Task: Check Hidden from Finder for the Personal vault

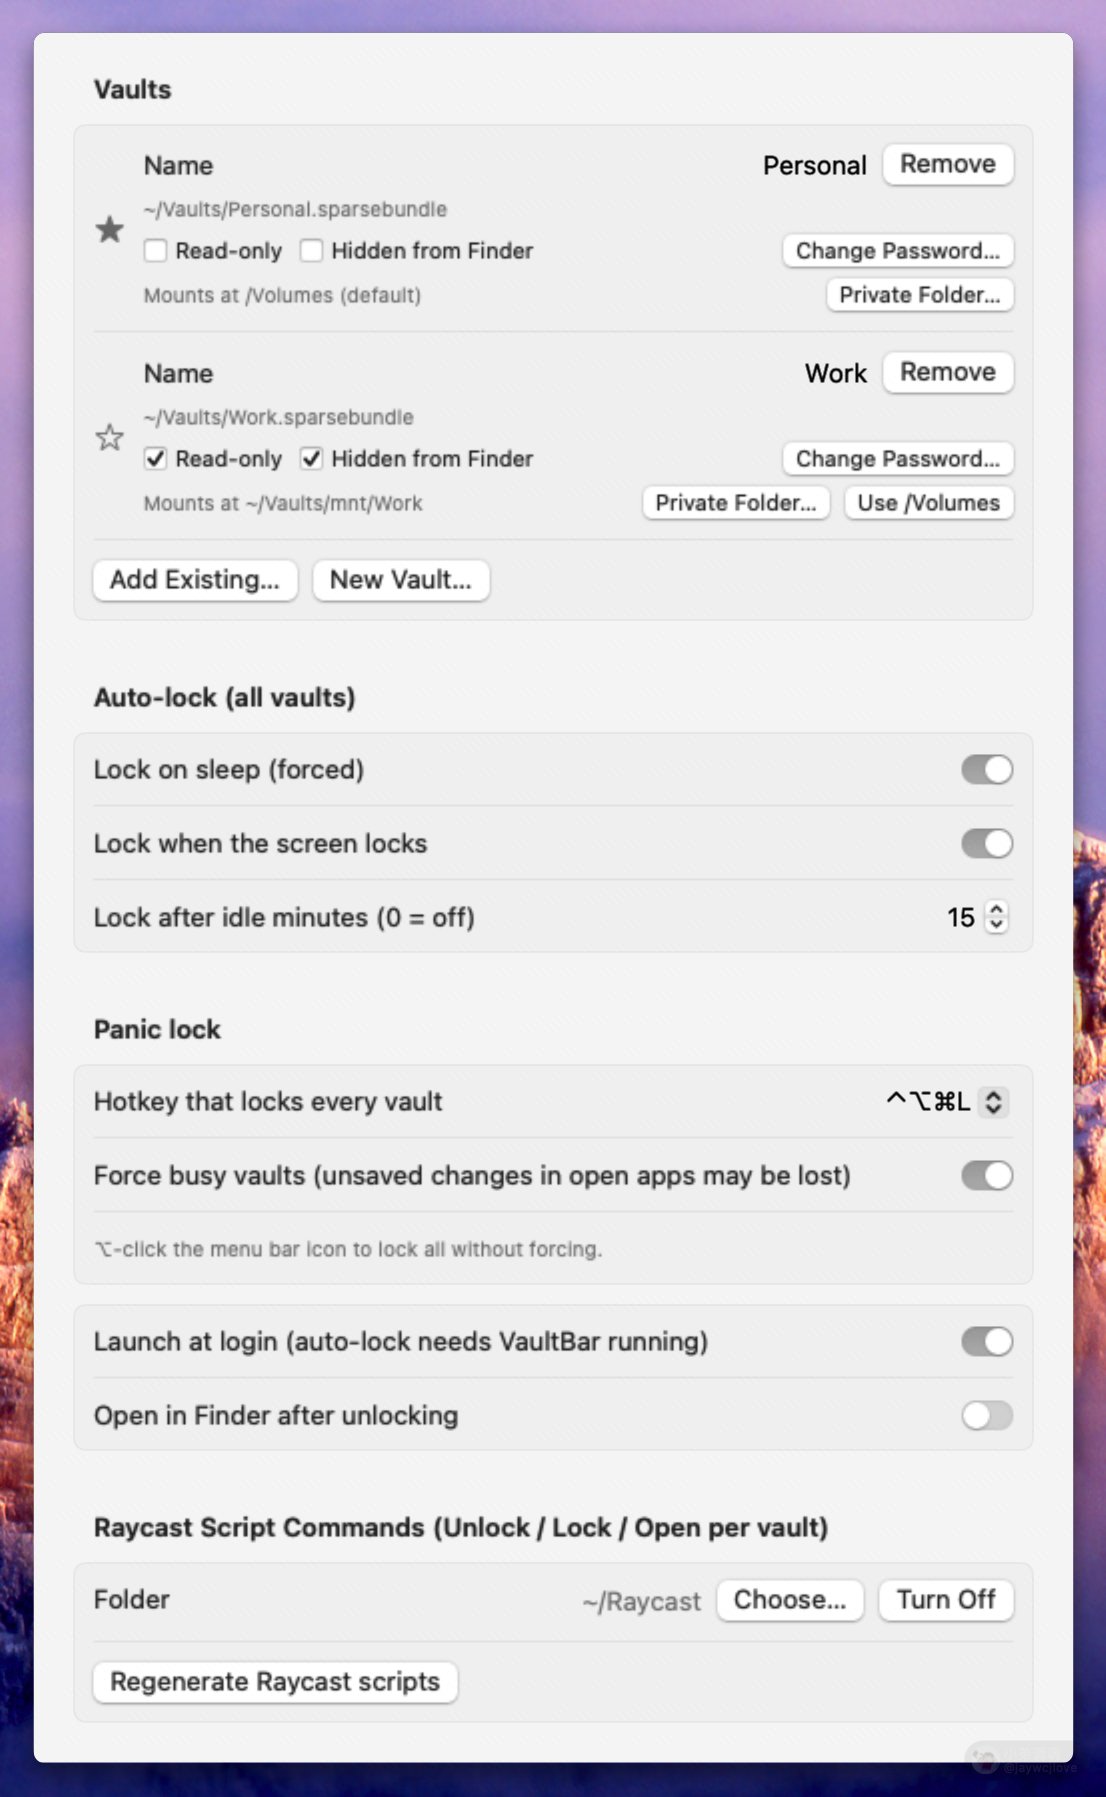Action: coord(311,251)
